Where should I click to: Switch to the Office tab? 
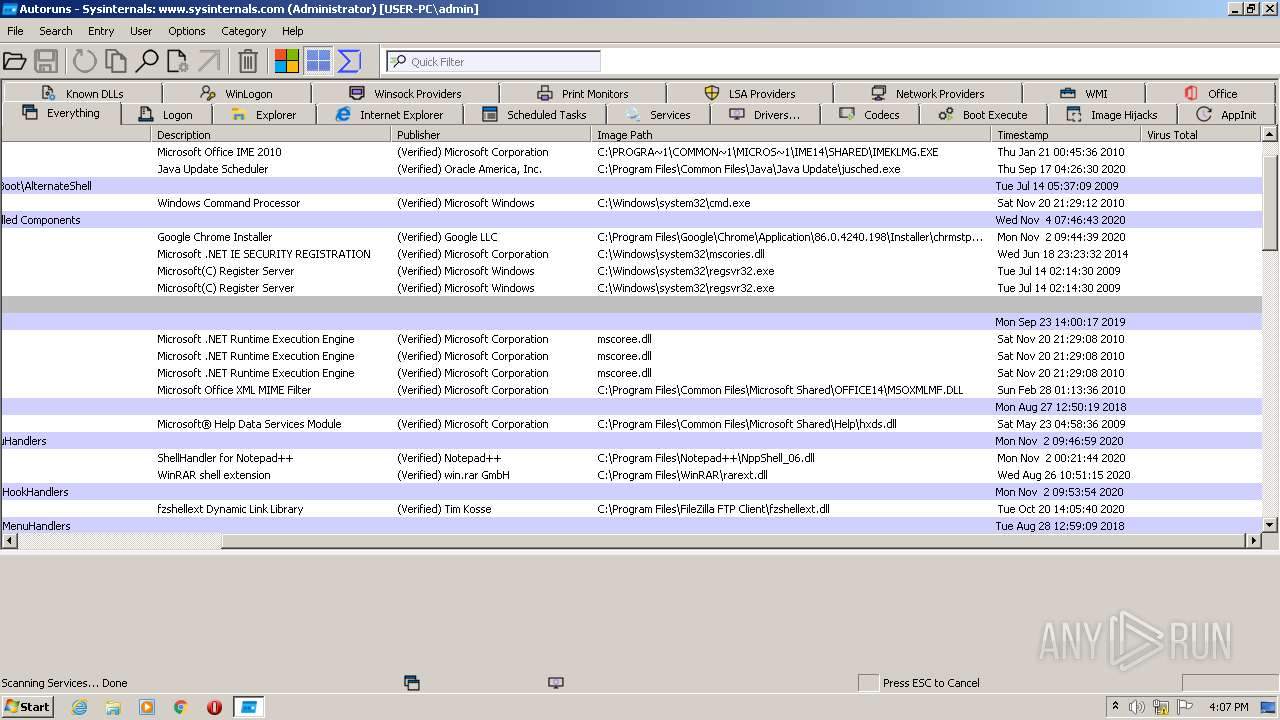pos(1210,93)
